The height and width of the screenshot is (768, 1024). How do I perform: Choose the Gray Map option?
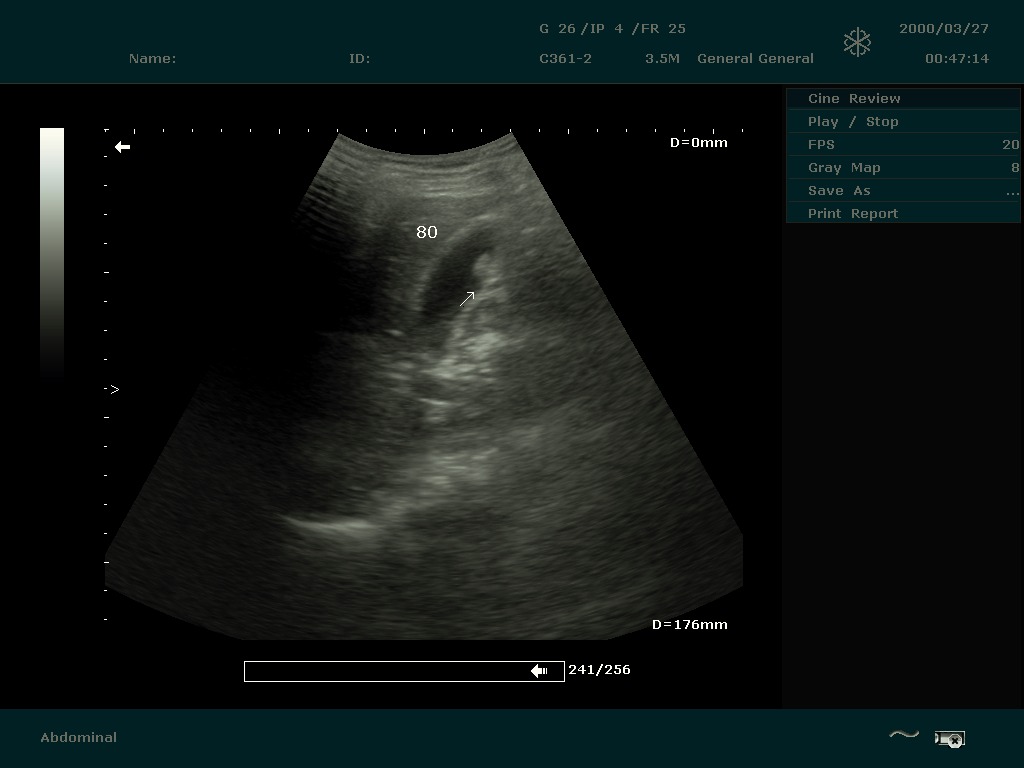pyautogui.click(x=903, y=167)
